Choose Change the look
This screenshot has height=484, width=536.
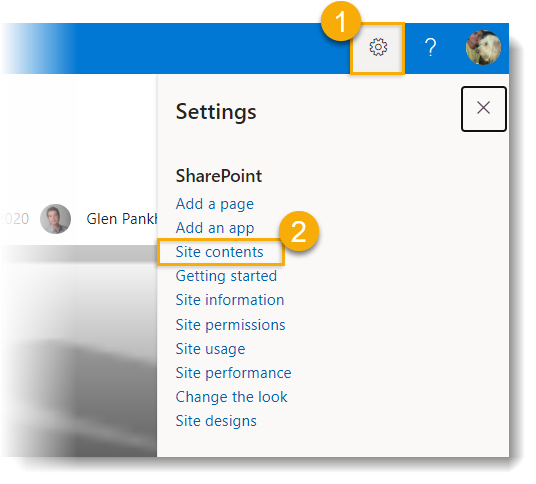[x=231, y=397]
